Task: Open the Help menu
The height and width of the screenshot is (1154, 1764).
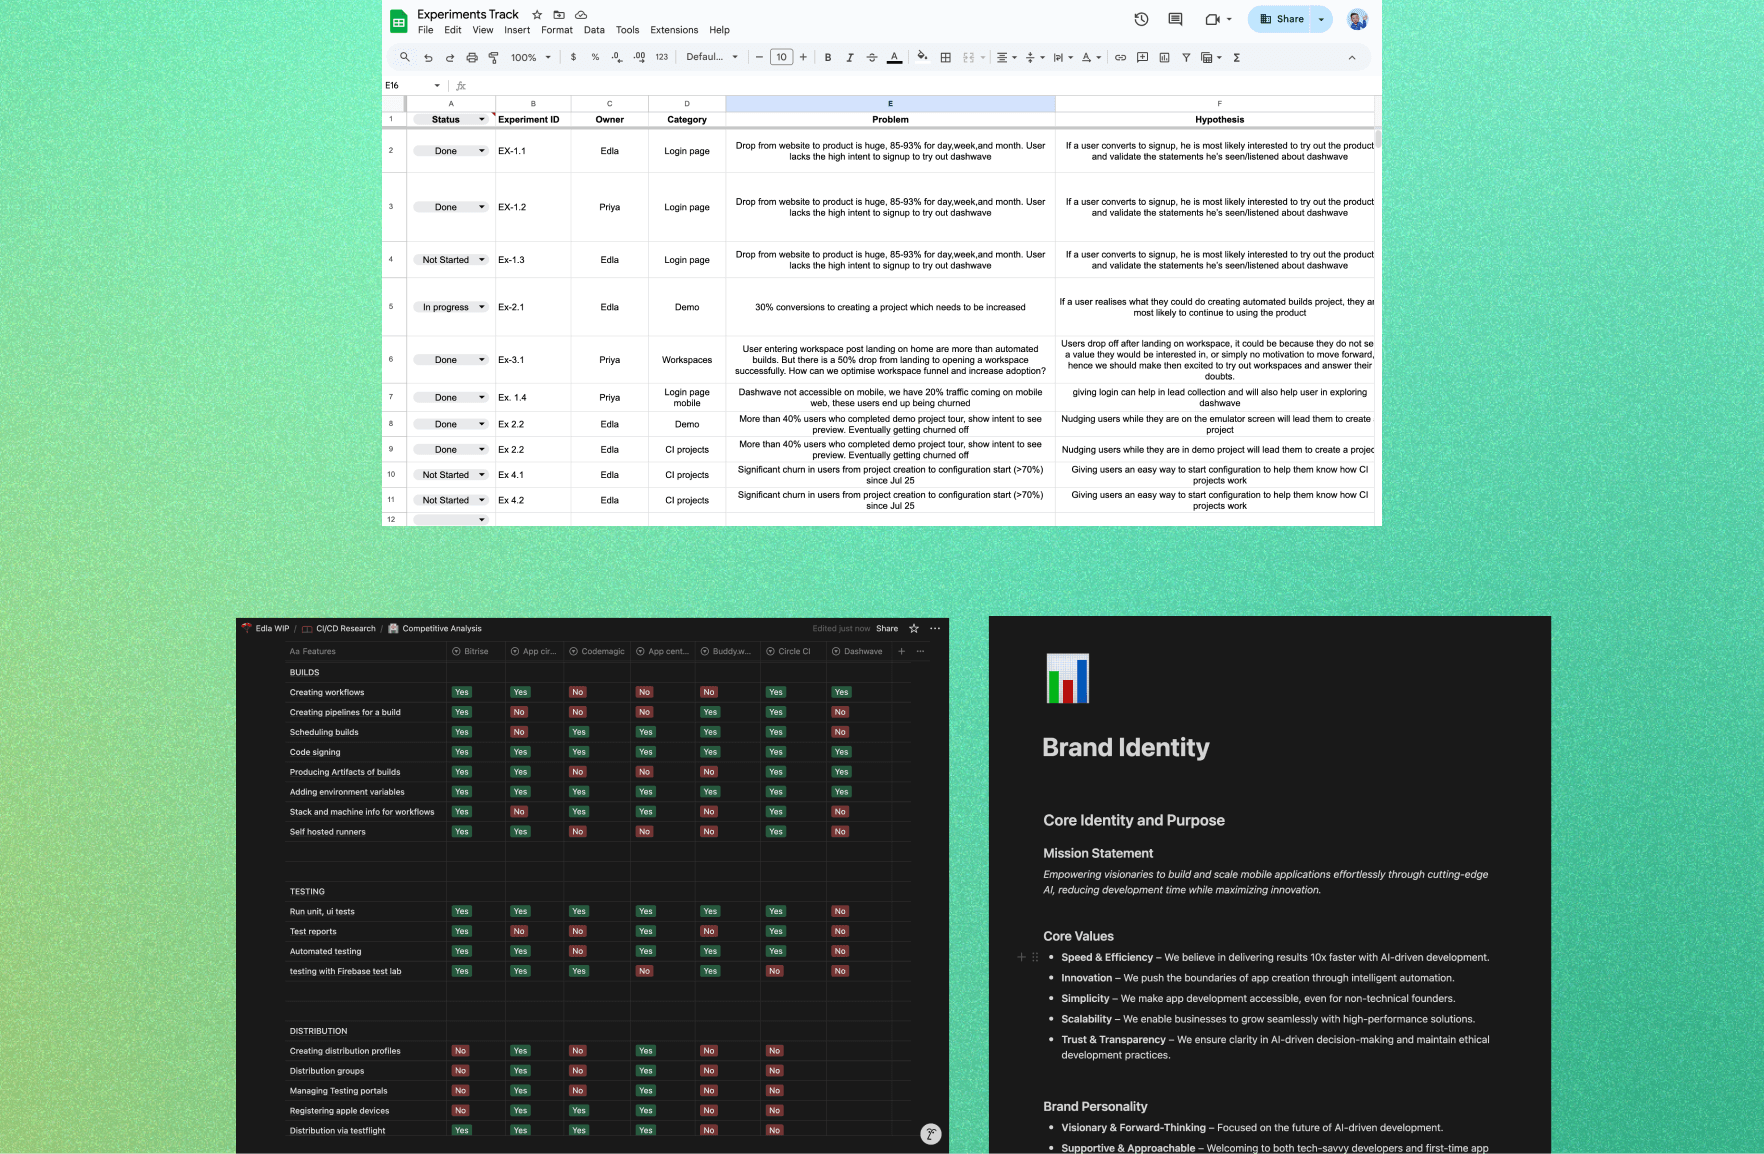Action: 719,30
